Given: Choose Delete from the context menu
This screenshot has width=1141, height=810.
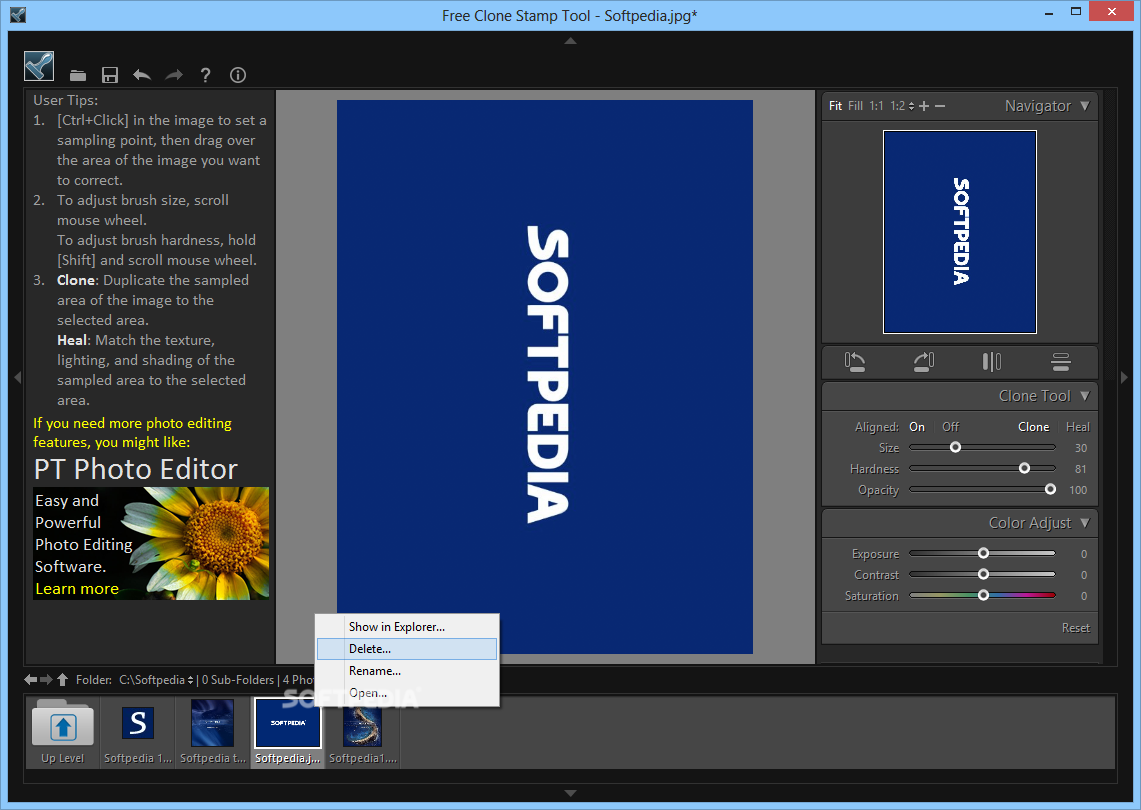Looking at the screenshot, I should [407, 648].
